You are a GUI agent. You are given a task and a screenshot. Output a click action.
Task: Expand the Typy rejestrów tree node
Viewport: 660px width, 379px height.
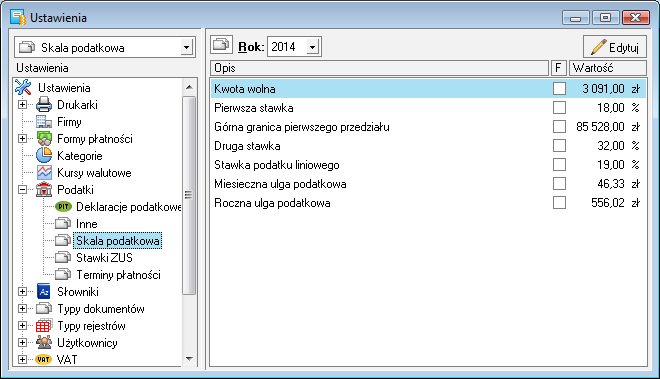(22, 326)
